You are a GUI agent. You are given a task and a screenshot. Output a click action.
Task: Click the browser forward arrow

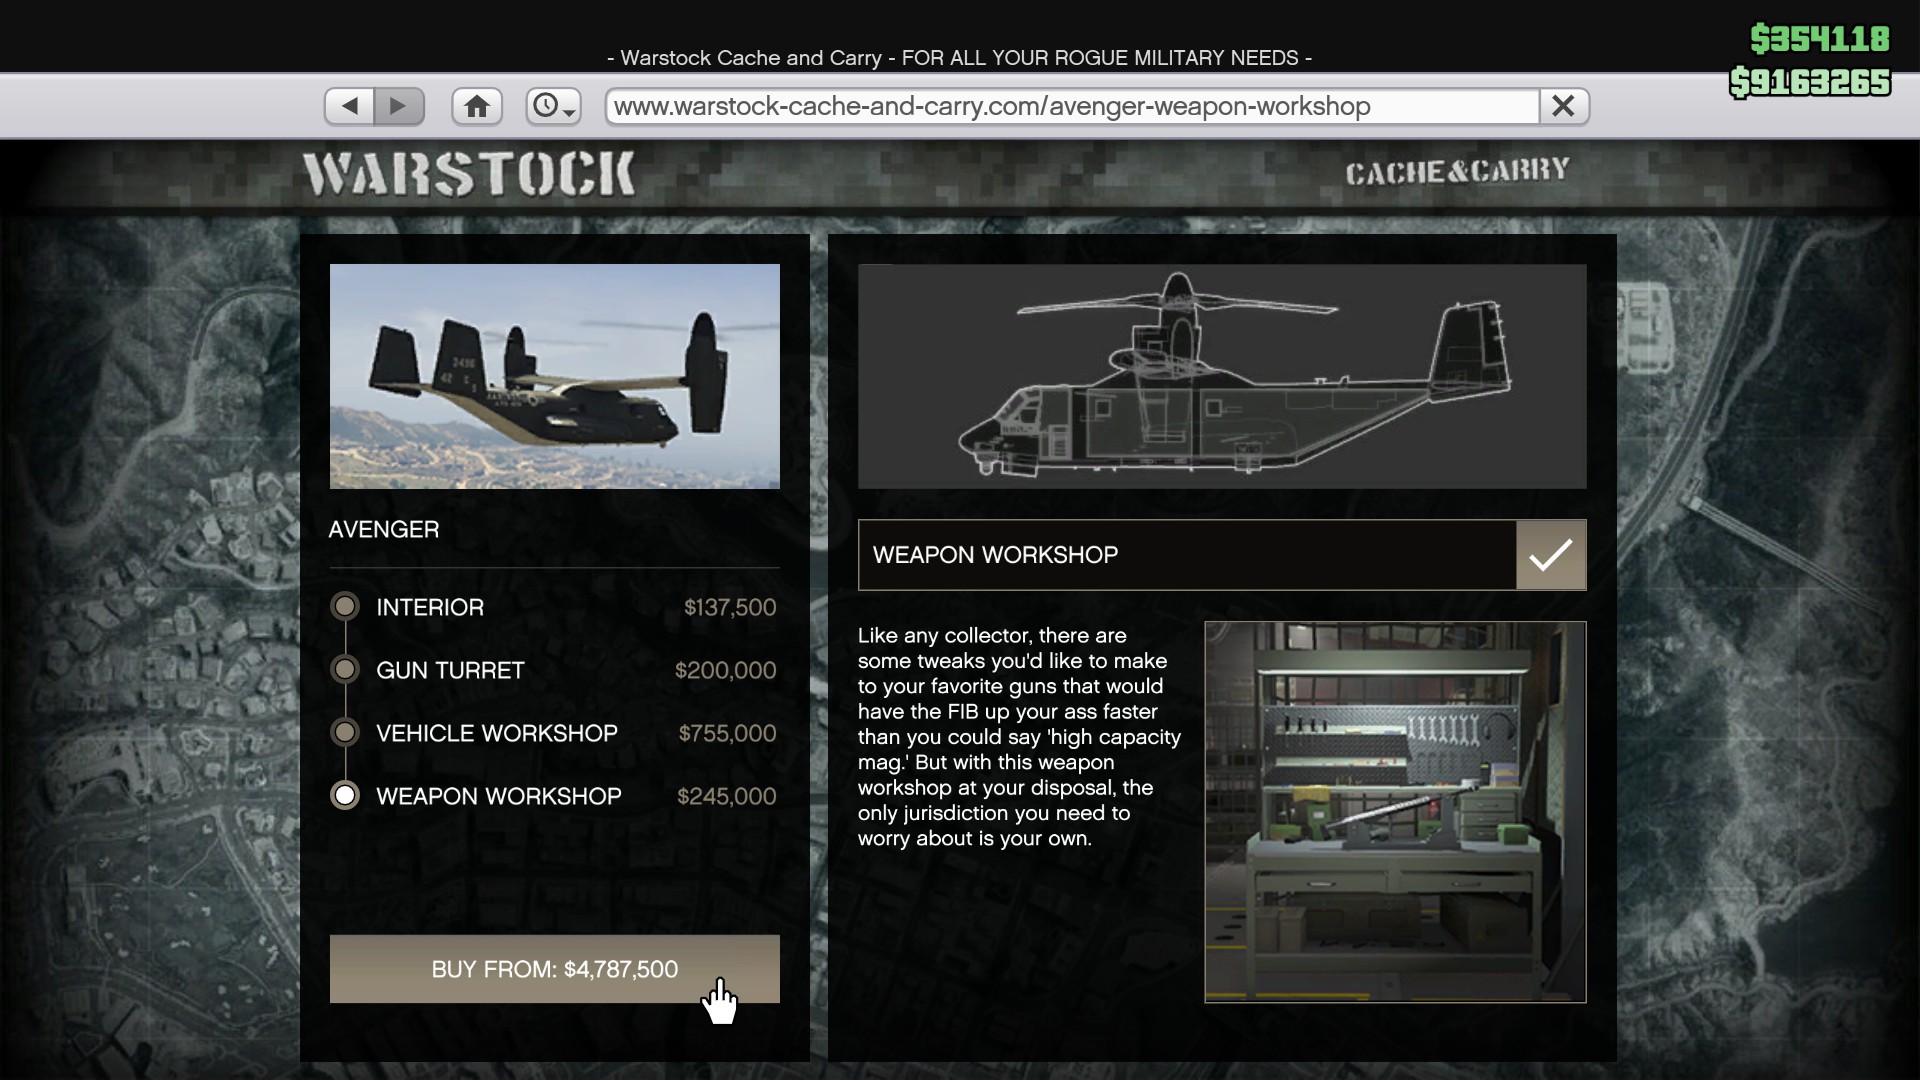[399, 106]
